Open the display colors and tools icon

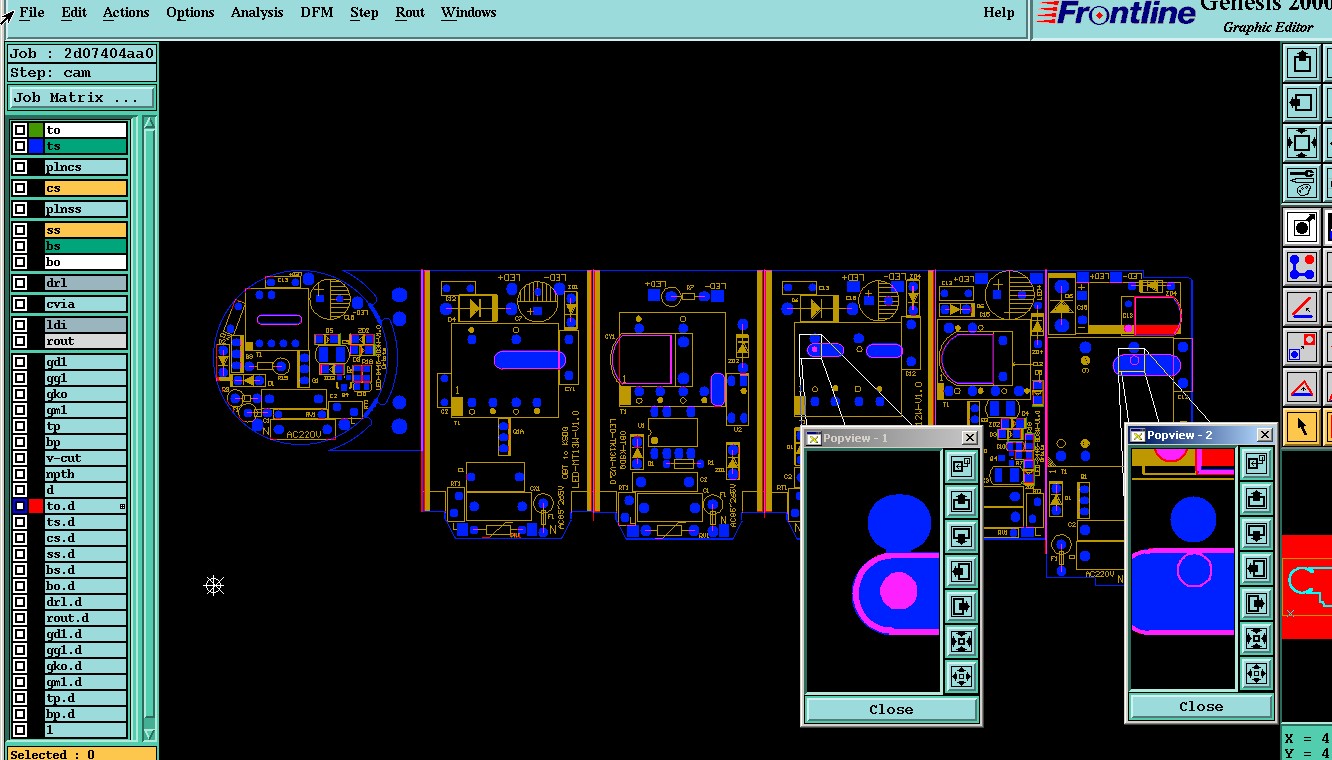1301,182
